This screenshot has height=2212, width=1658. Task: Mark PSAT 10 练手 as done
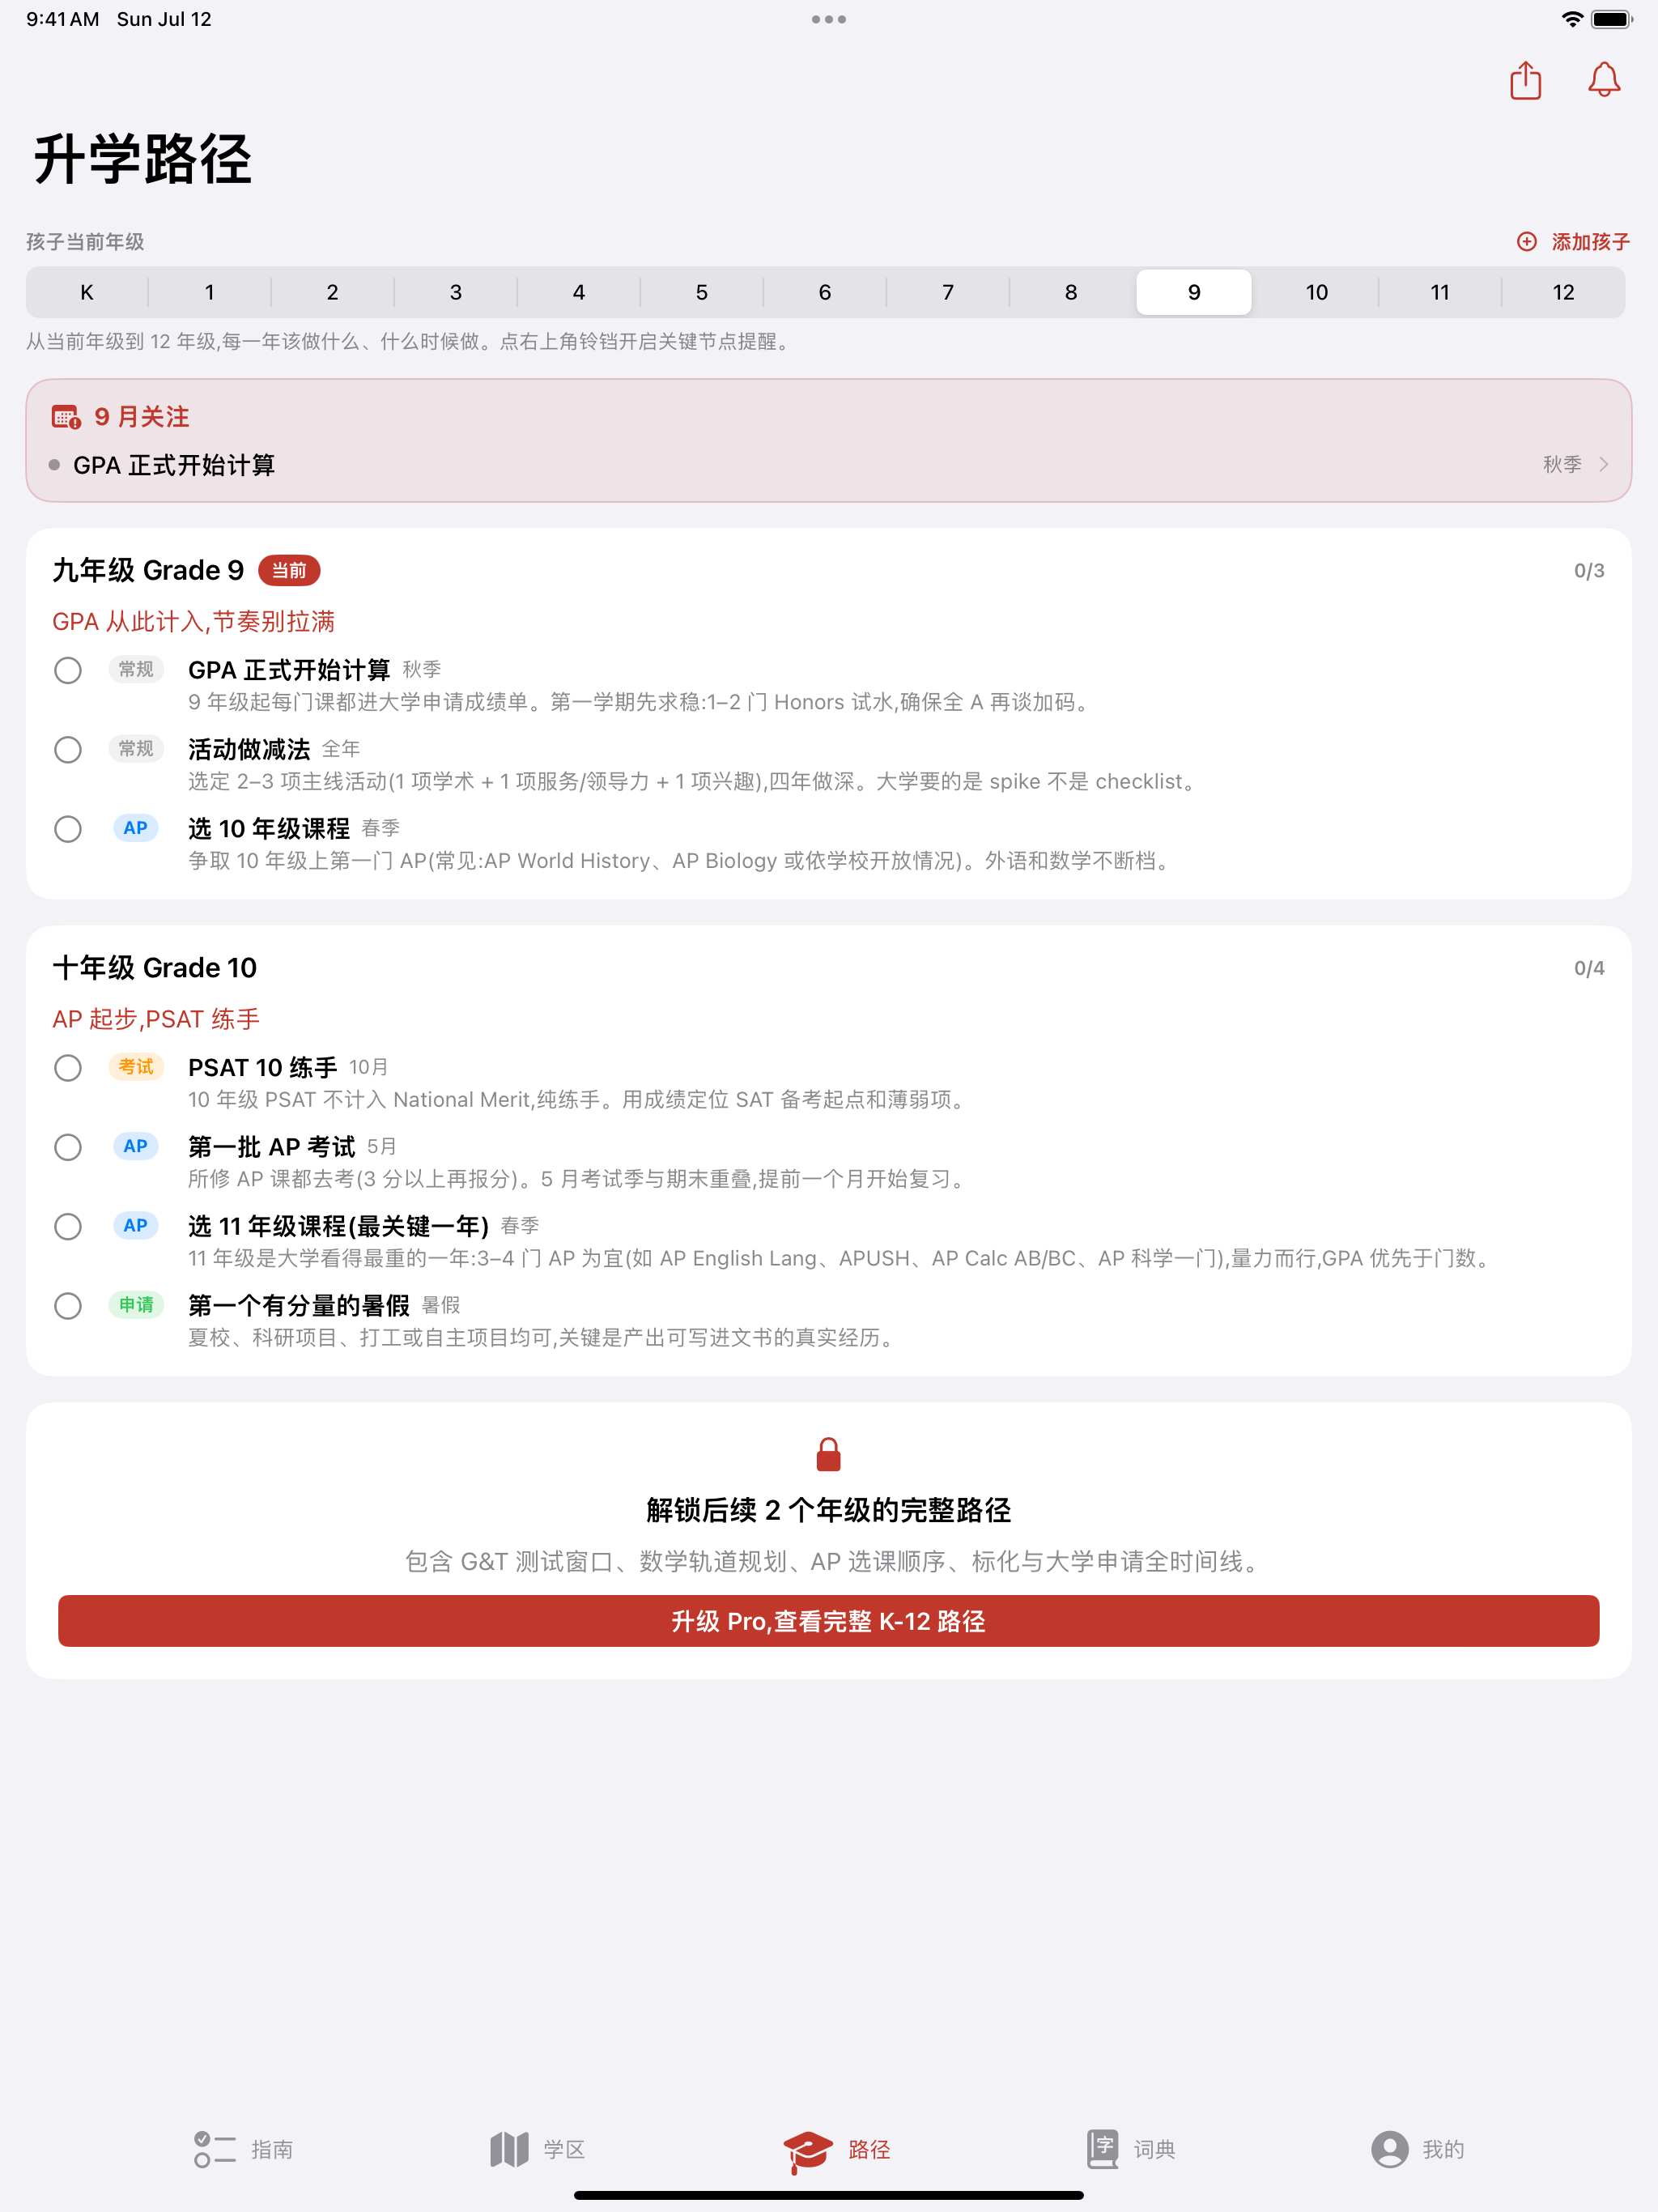pyautogui.click(x=68, y=1068)
